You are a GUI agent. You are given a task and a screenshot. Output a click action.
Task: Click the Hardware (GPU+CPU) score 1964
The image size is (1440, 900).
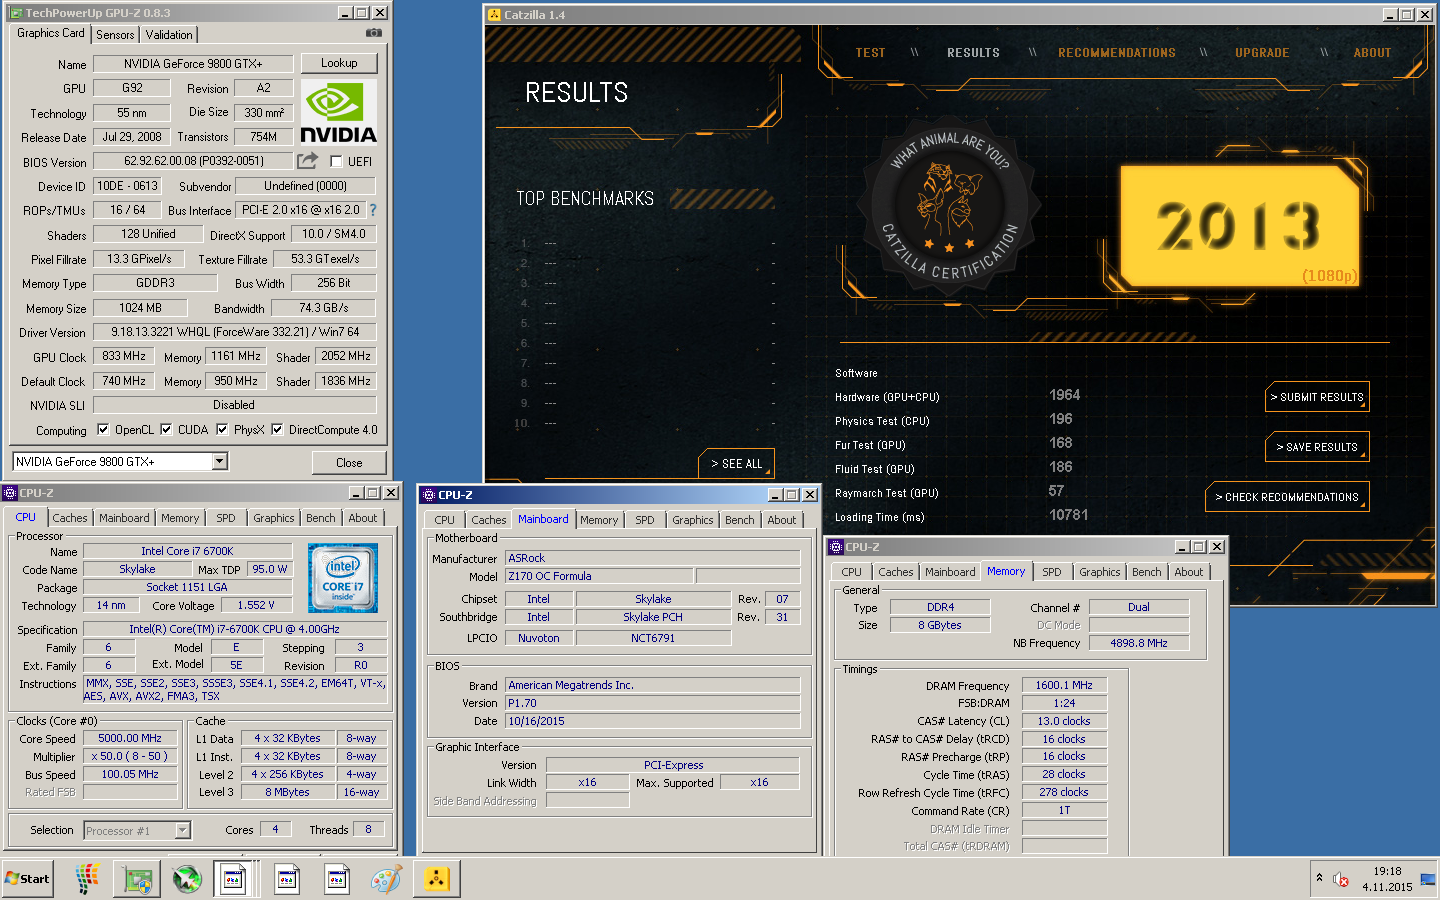point(1064,395)
